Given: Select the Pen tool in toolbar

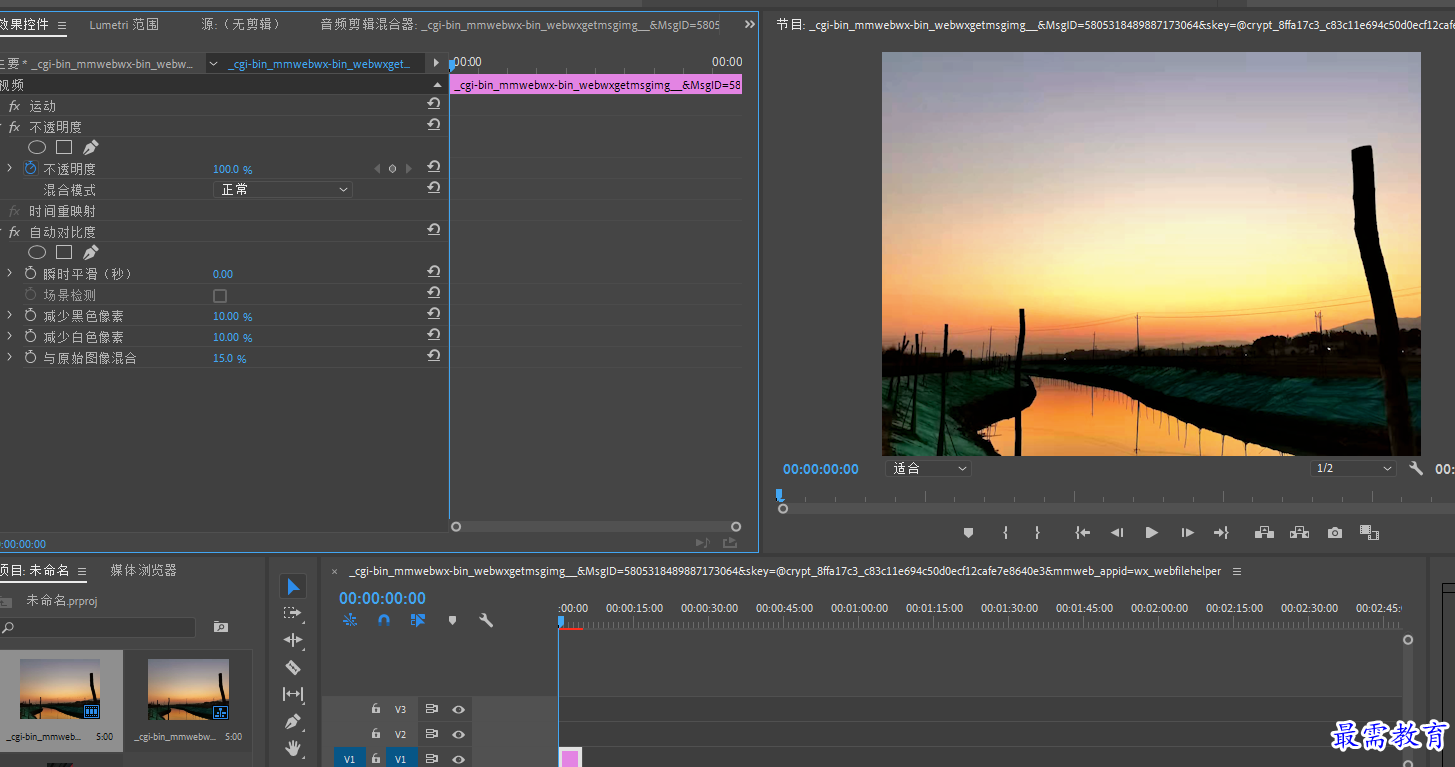Looking at the screenshot, I should [293, 721].
